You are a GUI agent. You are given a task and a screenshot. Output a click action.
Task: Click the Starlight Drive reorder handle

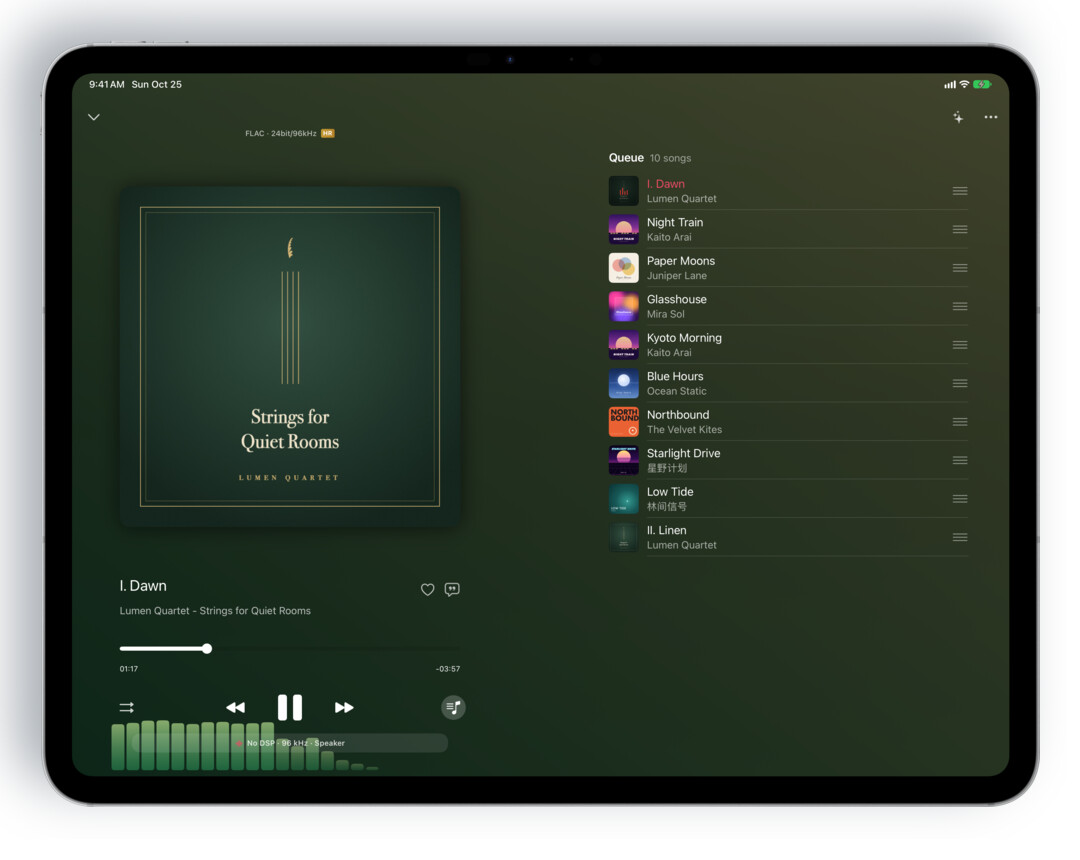960,461
